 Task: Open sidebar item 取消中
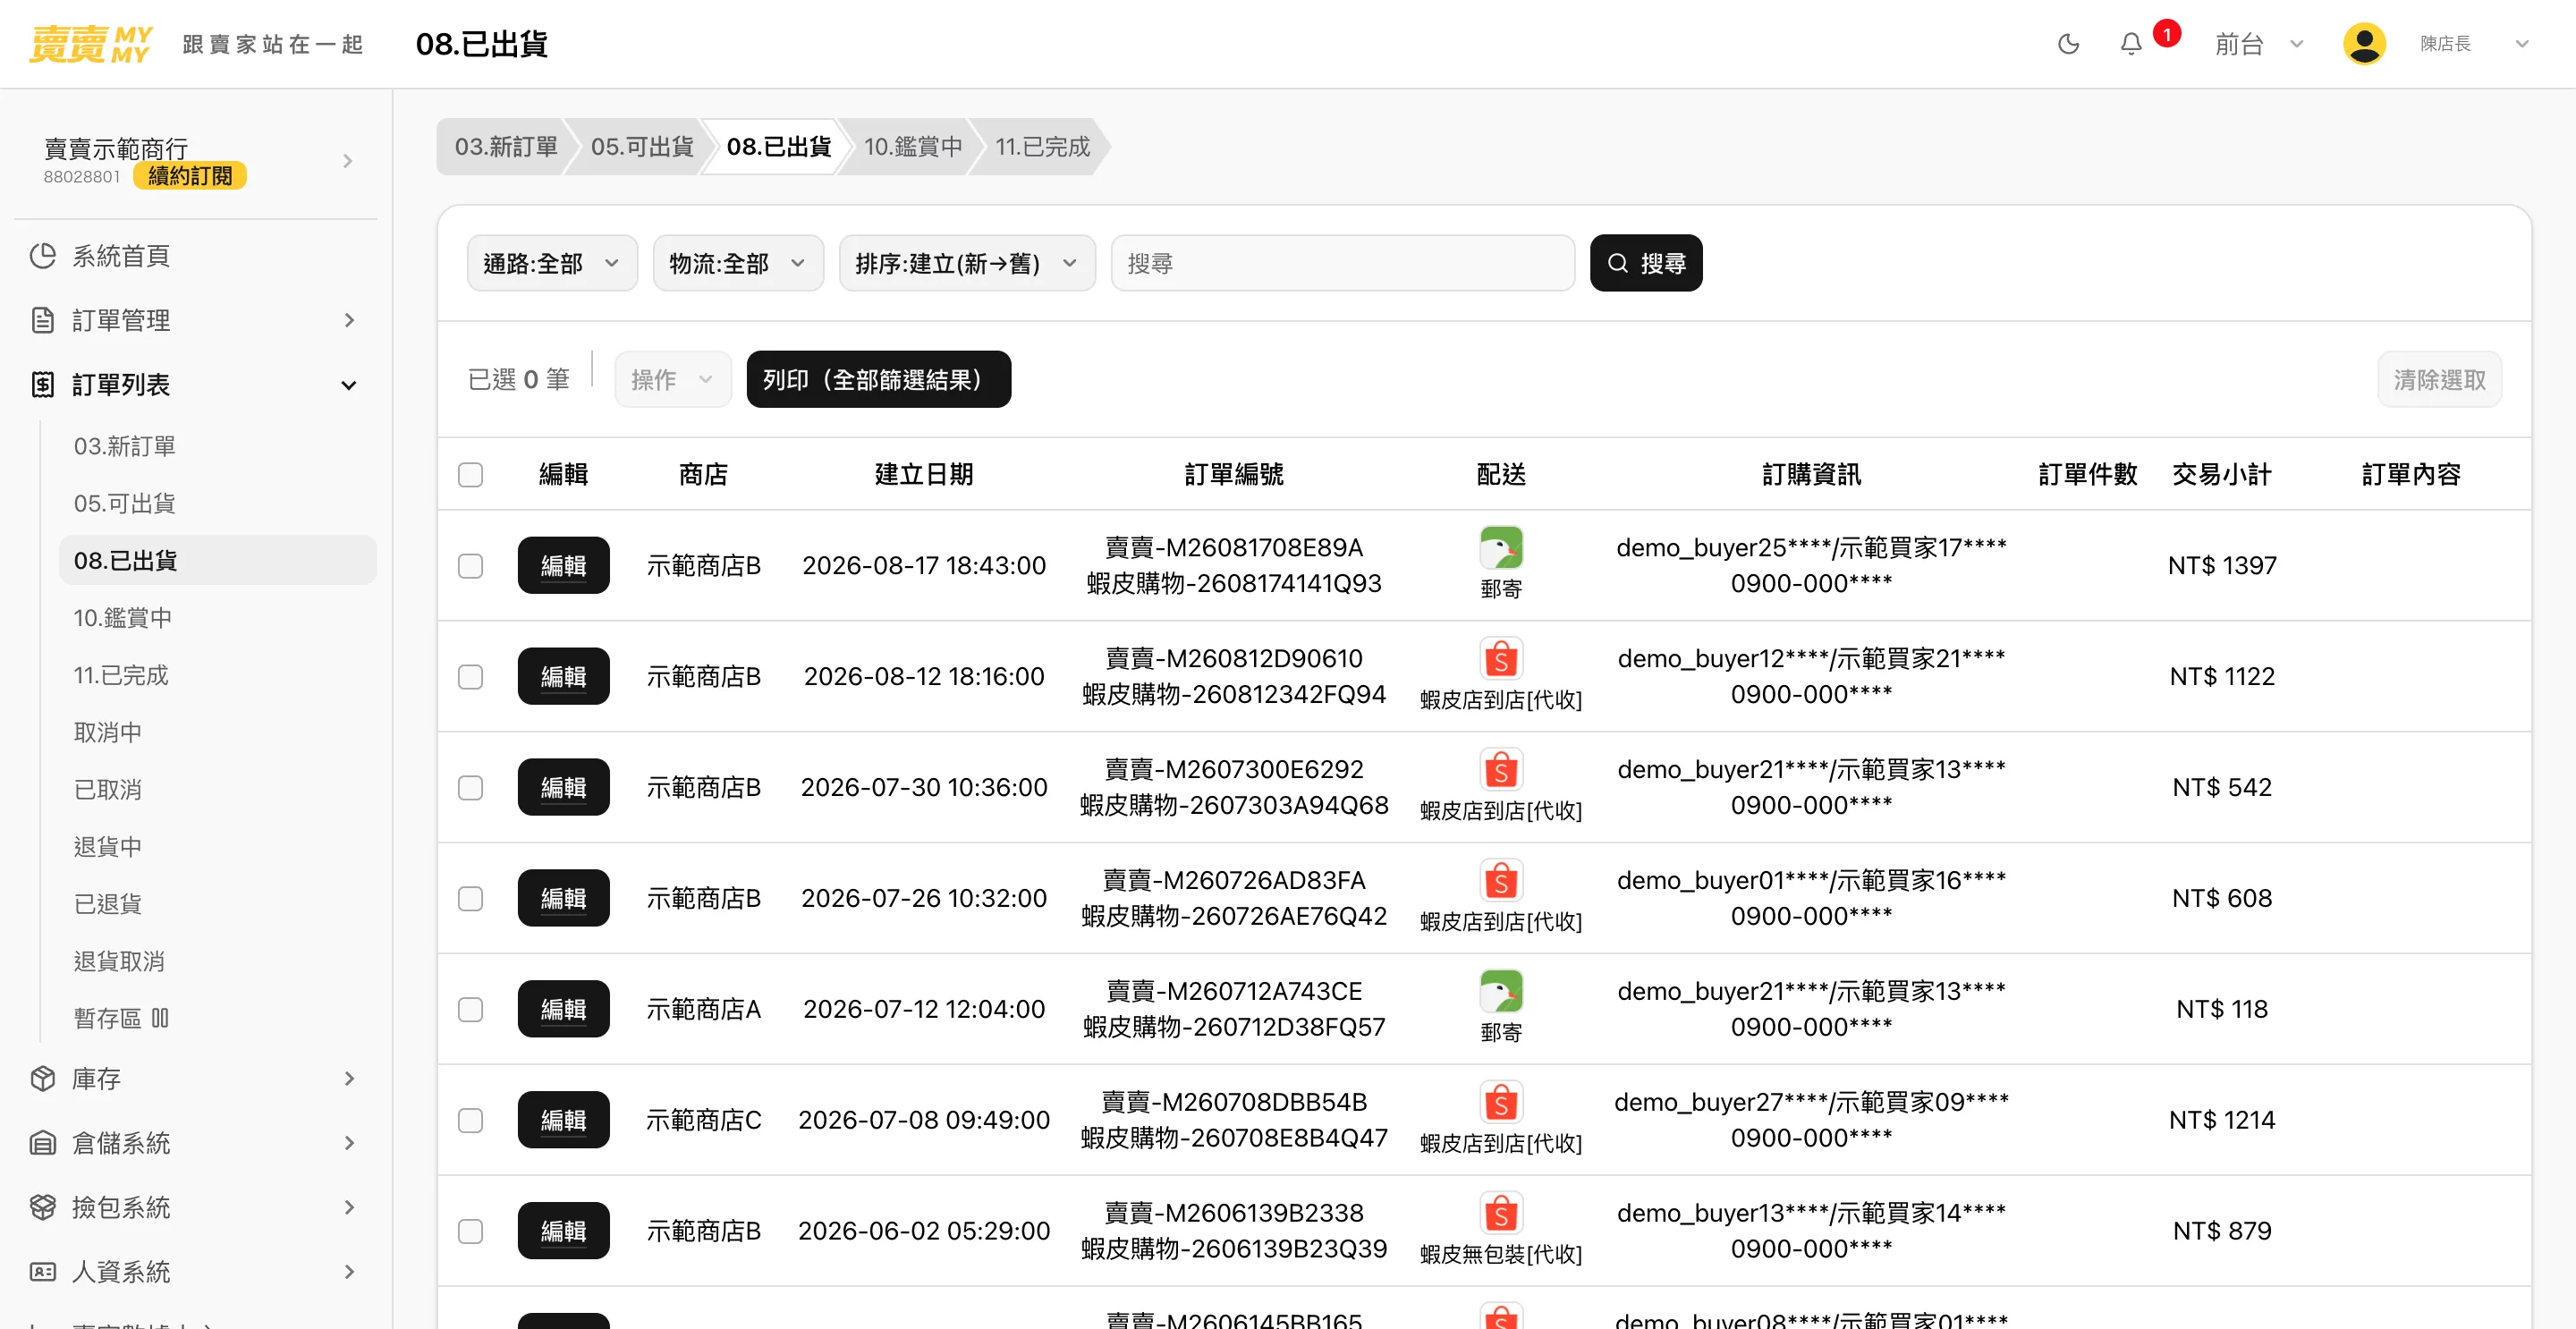click(x=108, y=732)
